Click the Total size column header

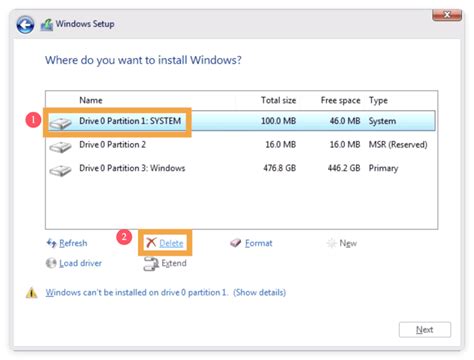click(x=278, y=100)
